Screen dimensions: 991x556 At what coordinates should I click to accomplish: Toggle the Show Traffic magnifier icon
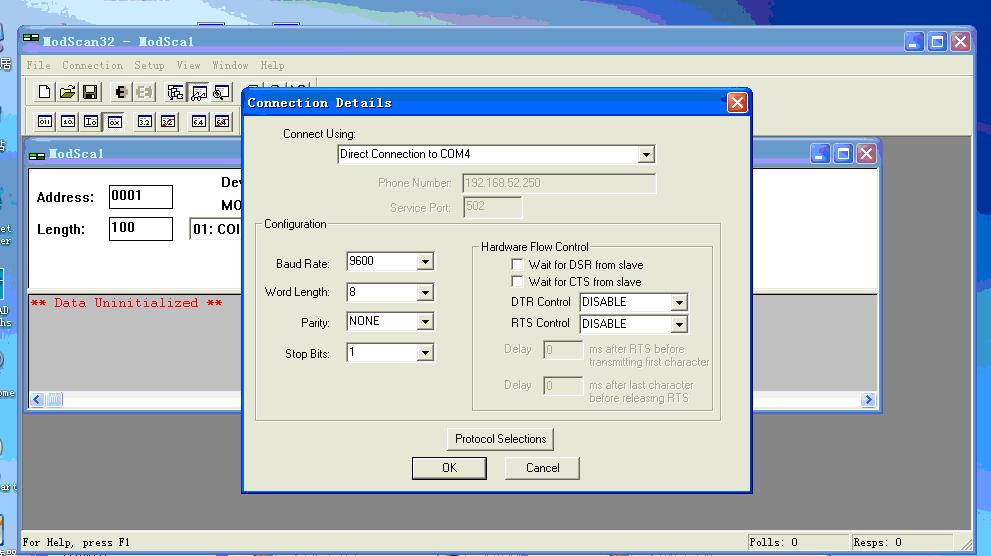222,92
